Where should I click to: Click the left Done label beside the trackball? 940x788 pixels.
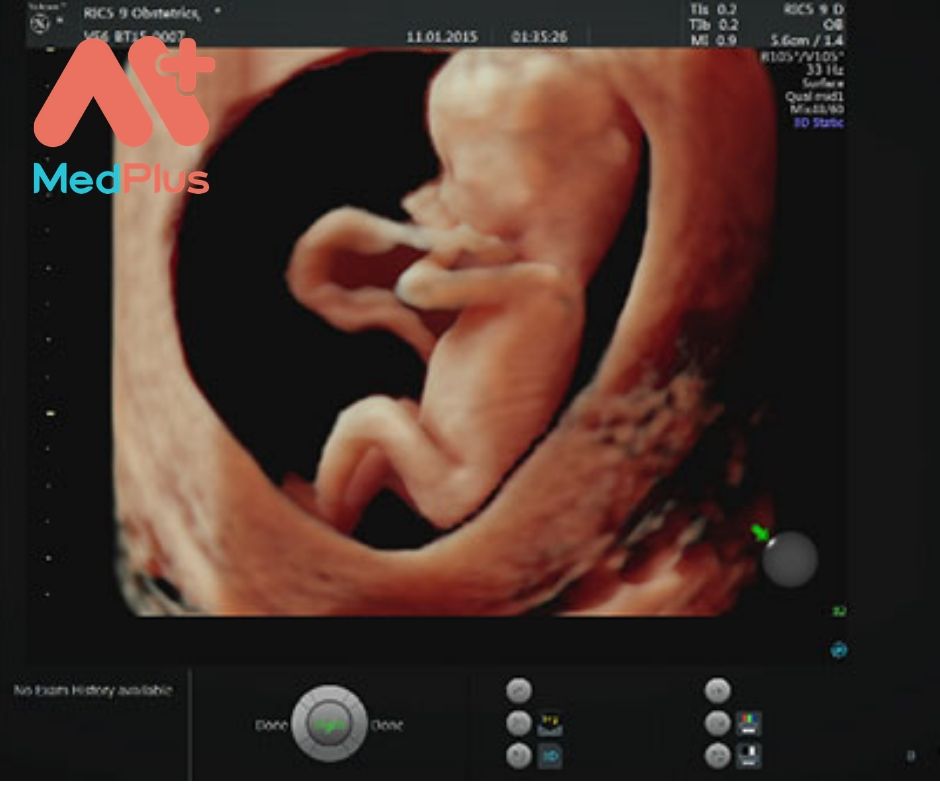click(271, 725)
